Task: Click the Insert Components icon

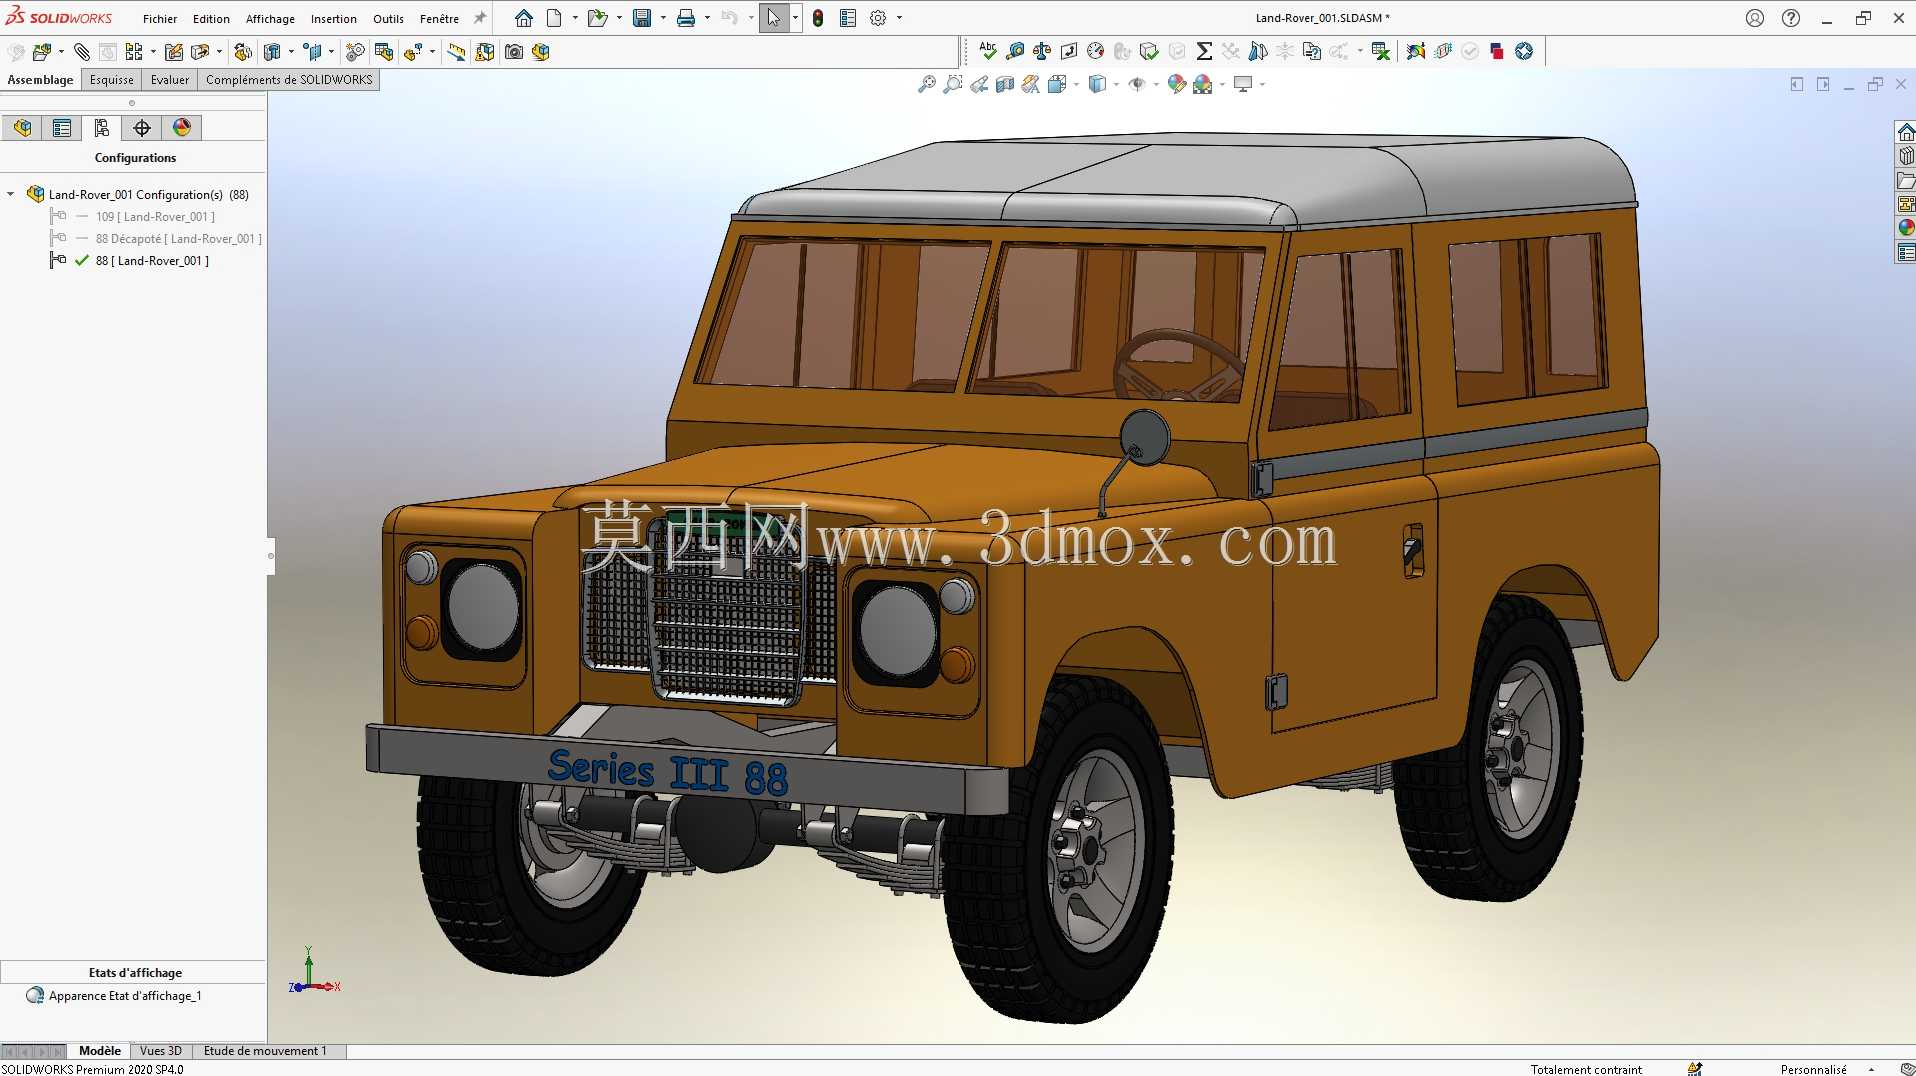Action: [x=42, y=52]
